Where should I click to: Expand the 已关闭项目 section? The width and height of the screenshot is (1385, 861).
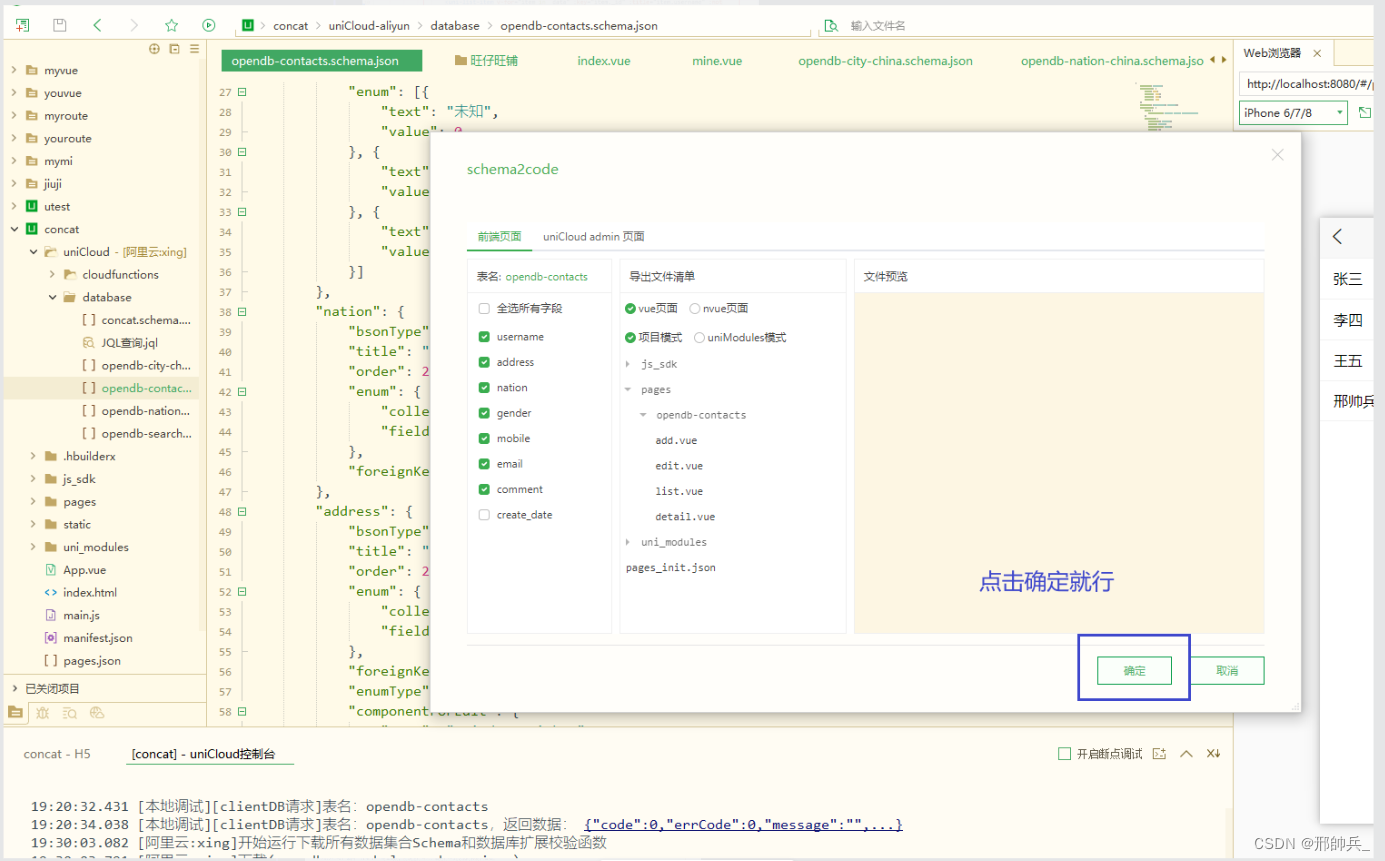[14, 688]
